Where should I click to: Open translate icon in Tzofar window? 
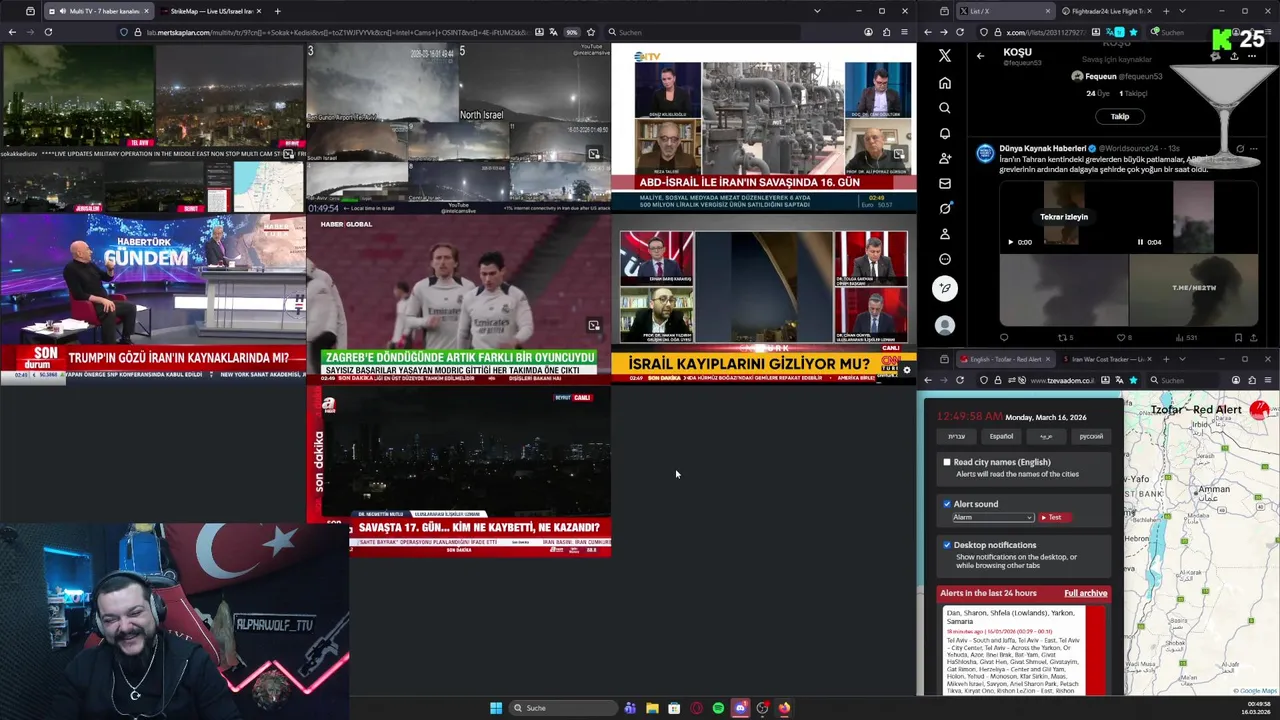[1119, 380]
